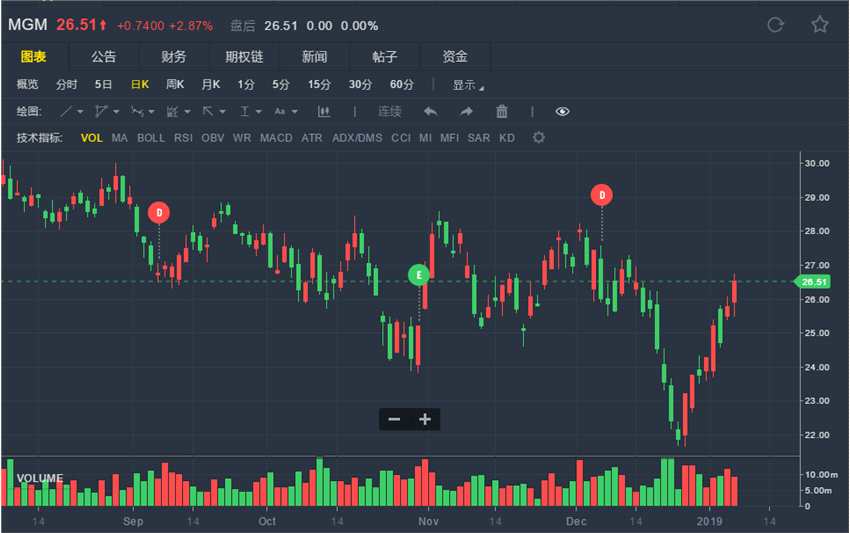Toggle the MI indicator
Image resolution: width=850 pixels, height=533 pixels.
coord(426,138)
